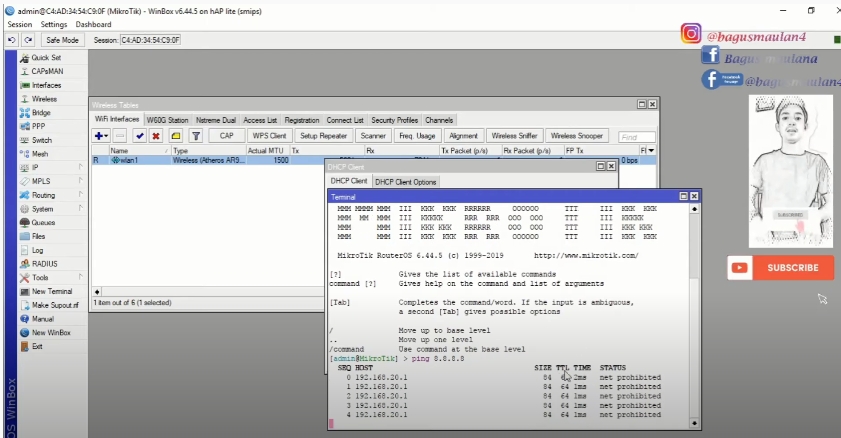Click the Session address field

coord(151,40)
